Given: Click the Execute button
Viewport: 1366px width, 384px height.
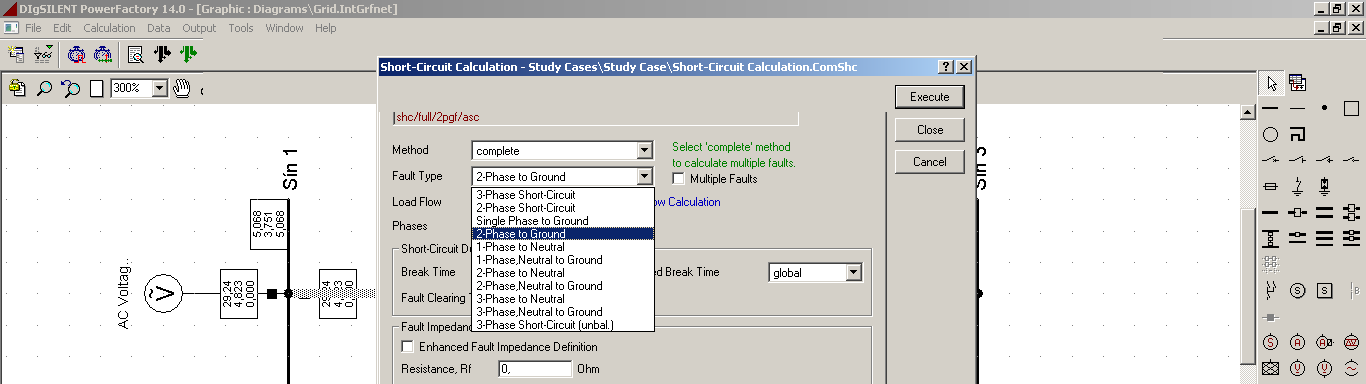Looking at the screenshot, I should coord(929,97).
